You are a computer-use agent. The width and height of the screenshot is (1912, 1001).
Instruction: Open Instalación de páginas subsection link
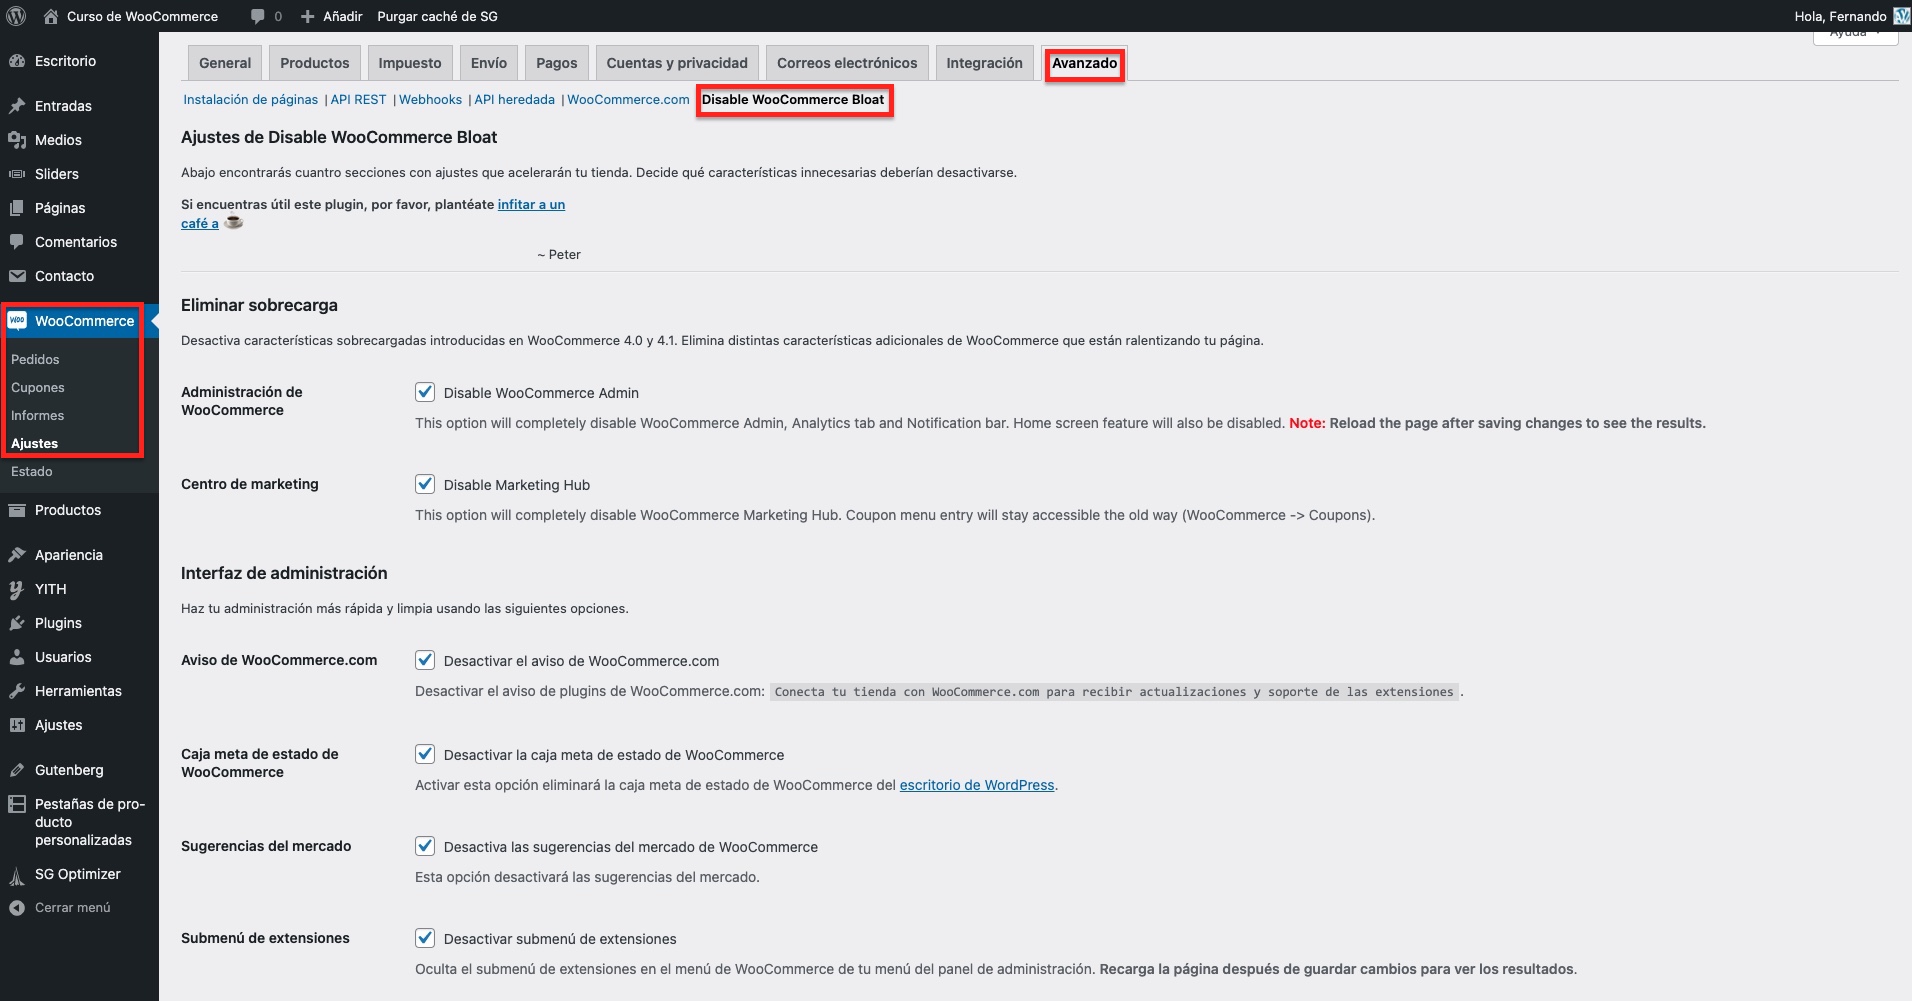coord(251,100)
